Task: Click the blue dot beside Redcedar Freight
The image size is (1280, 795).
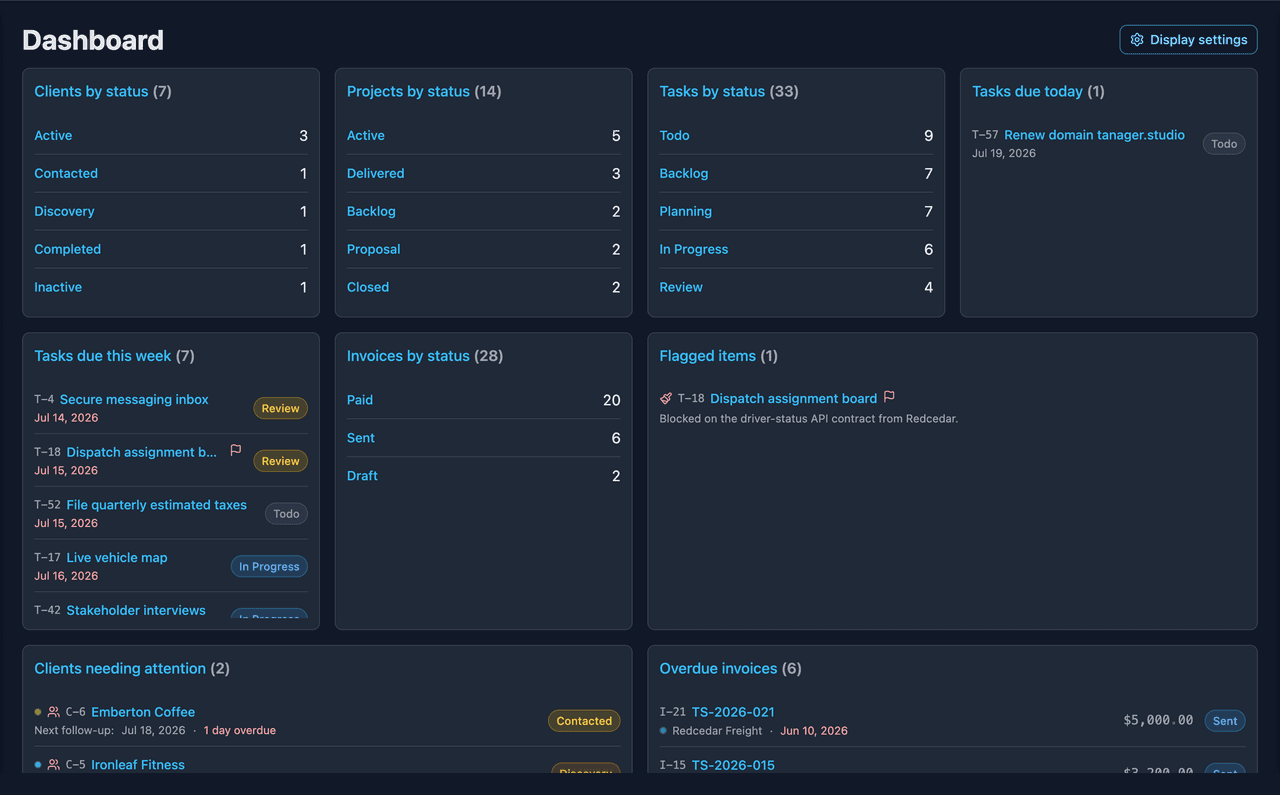Action: (664, 731)
